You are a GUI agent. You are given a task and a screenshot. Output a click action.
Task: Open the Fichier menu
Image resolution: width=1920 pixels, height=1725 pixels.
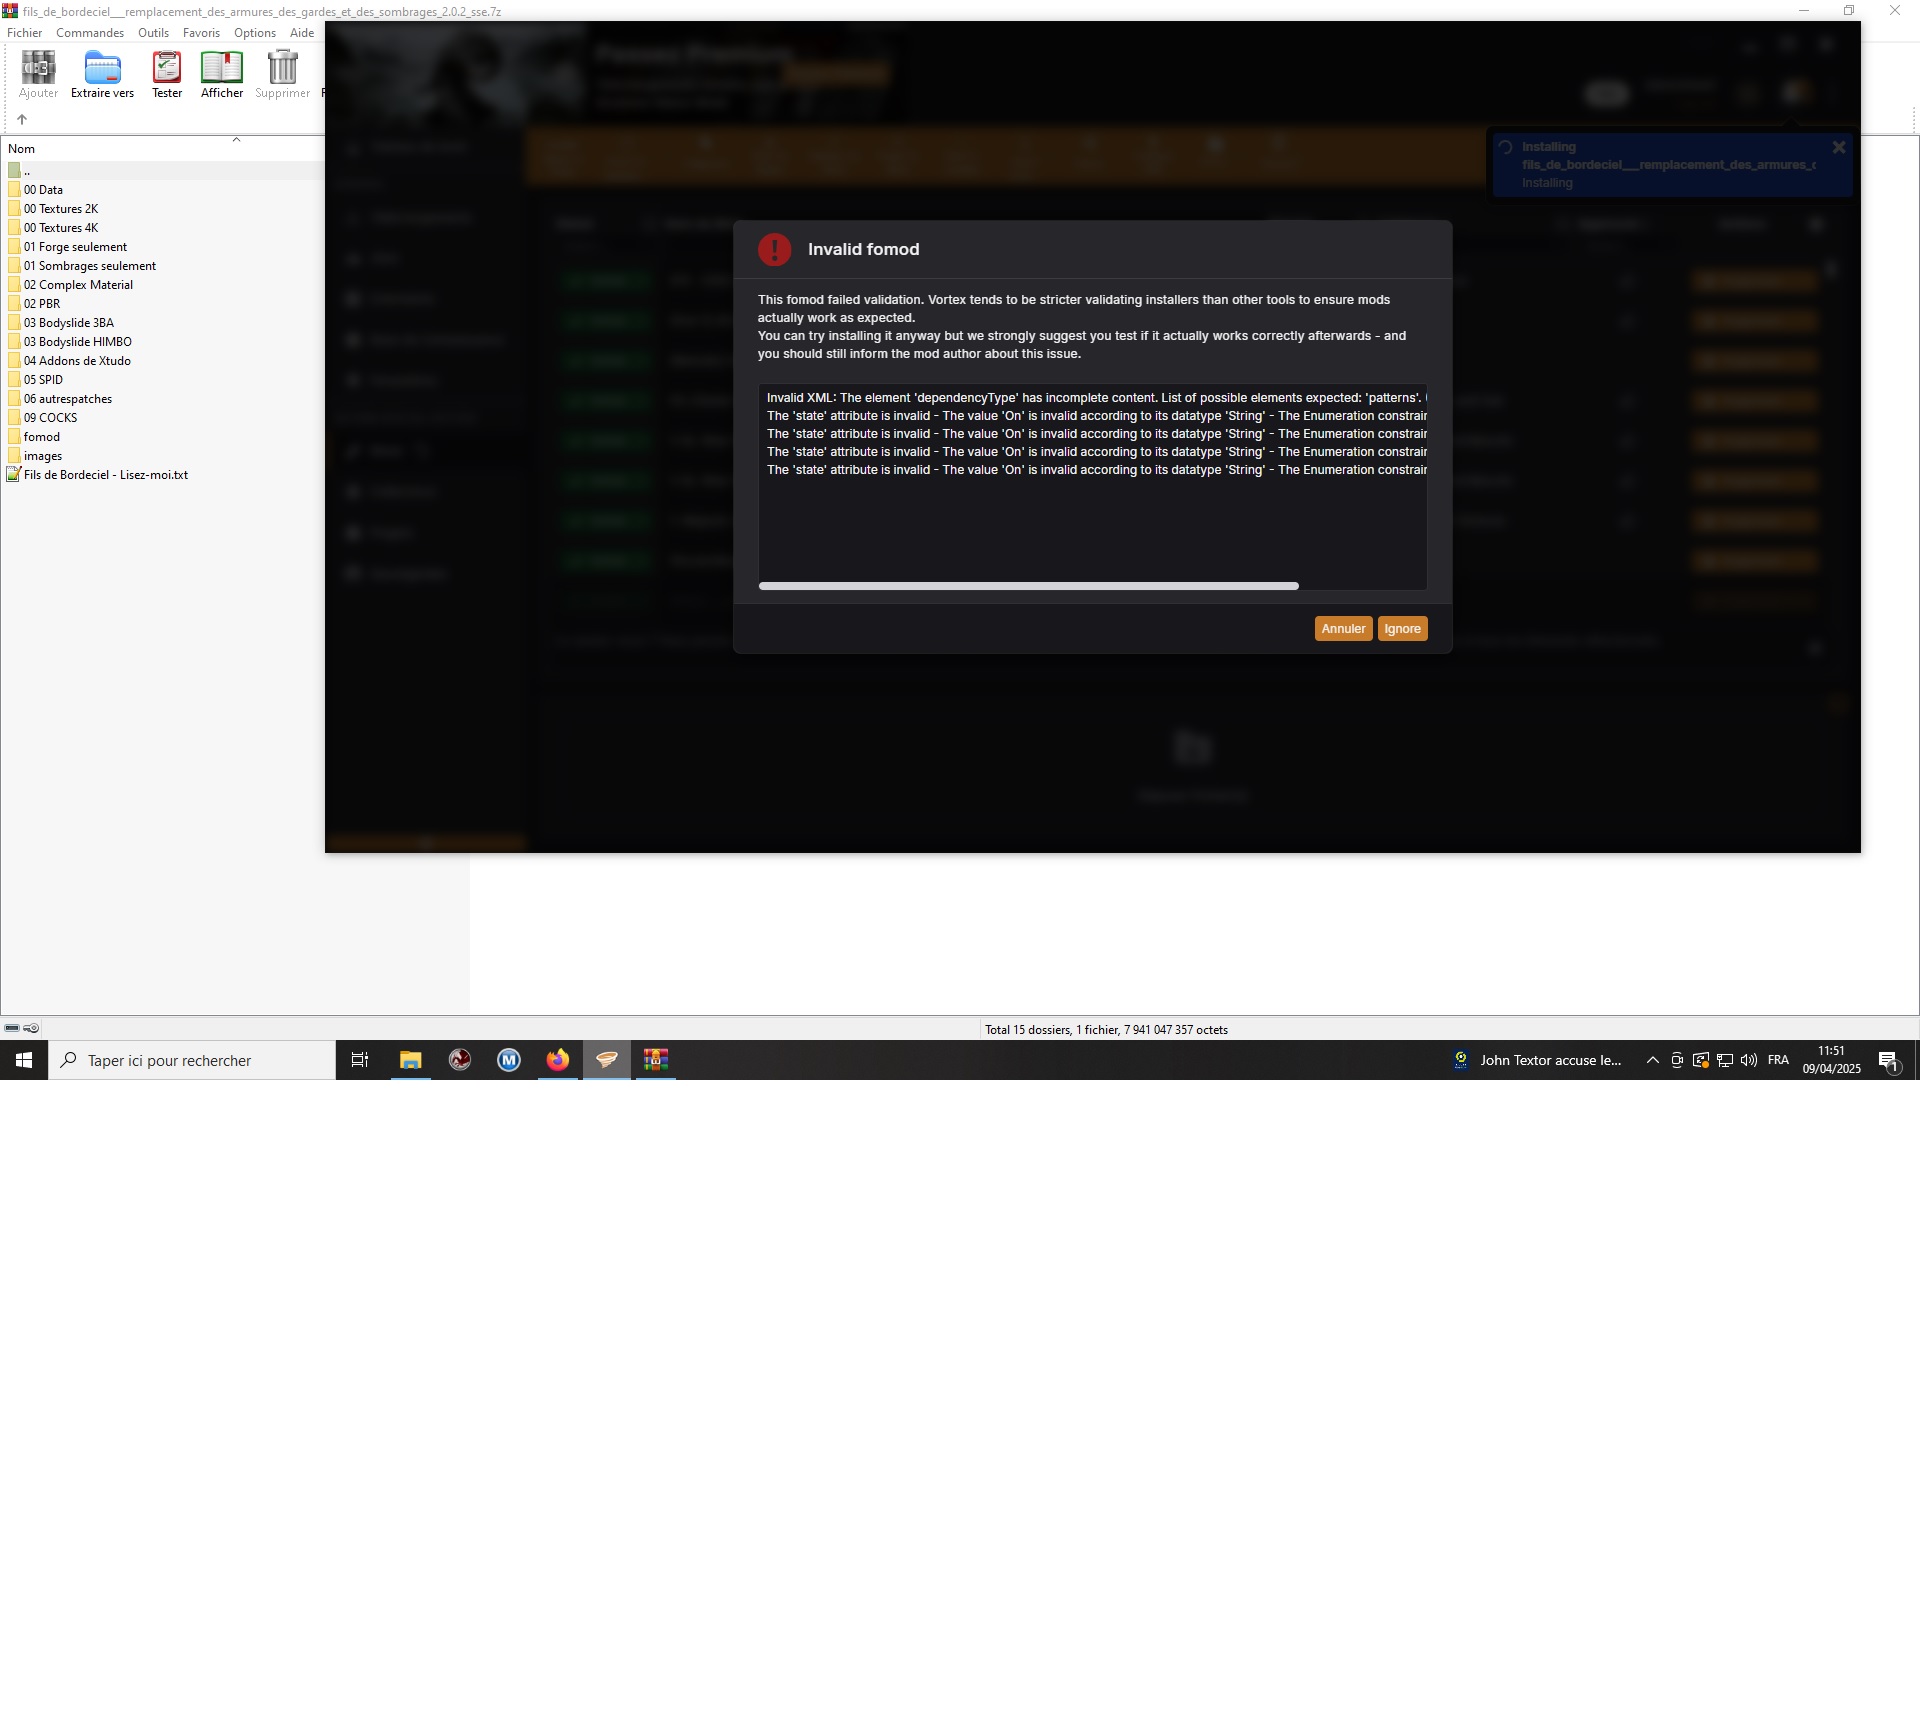[24, 33]
